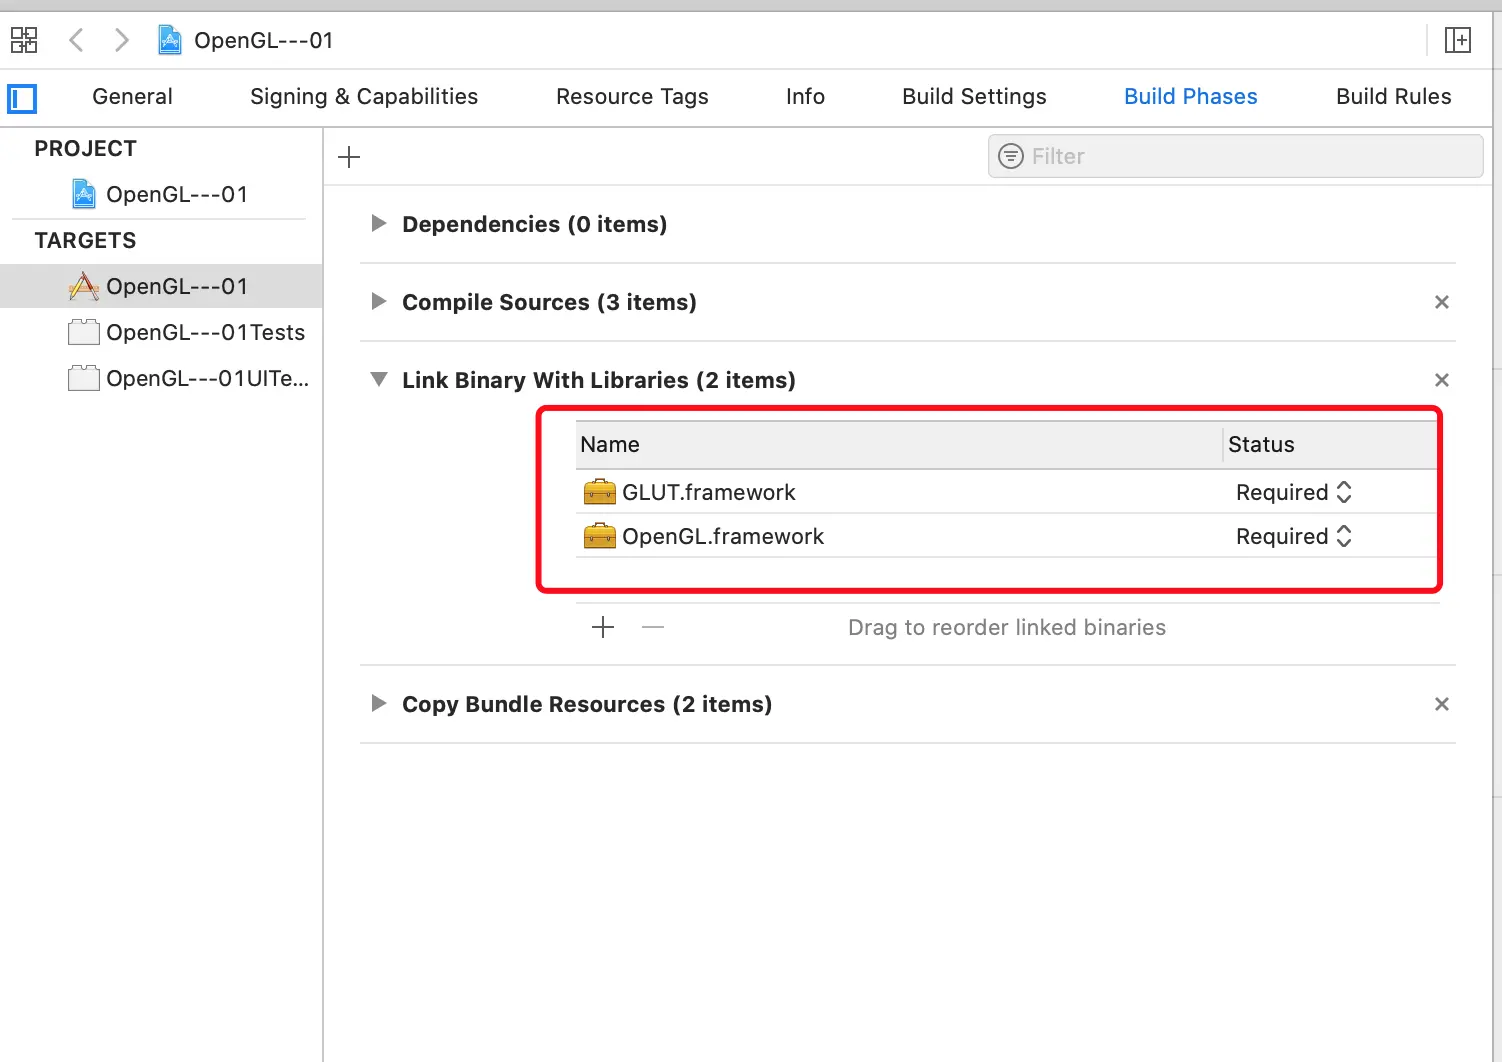1502x1062 pixels.
Task: Open GLUT.framework Required status dropdown
Action: pyautogui.click(x=1294, y=492)
